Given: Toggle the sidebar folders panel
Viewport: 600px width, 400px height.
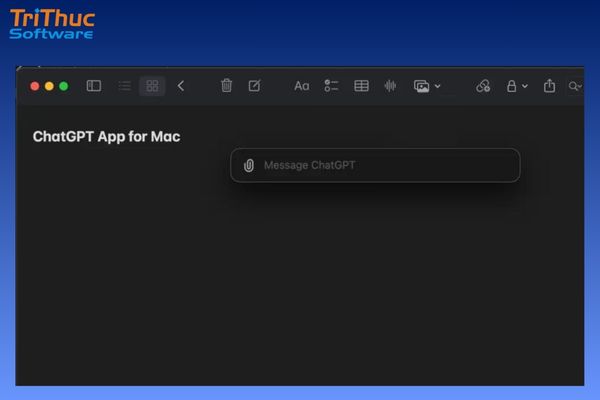Looking at the screenshot, I should point(94,86).
